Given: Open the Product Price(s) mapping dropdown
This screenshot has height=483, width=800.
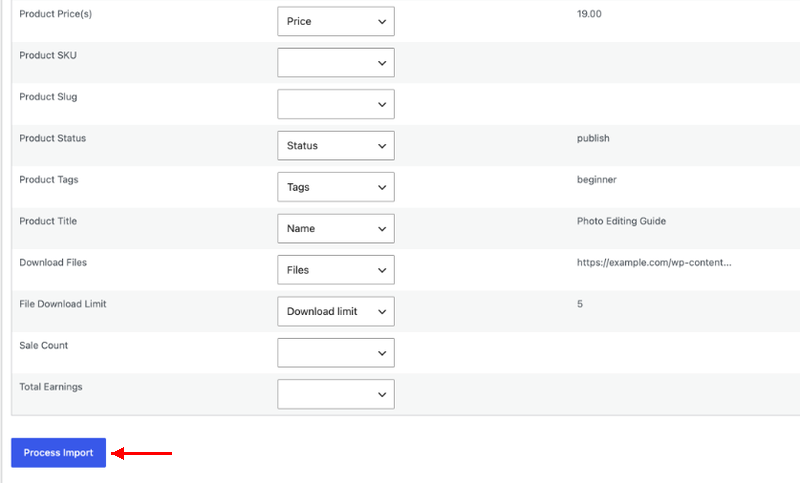Looking at the screenshot, I should point(336,21).
